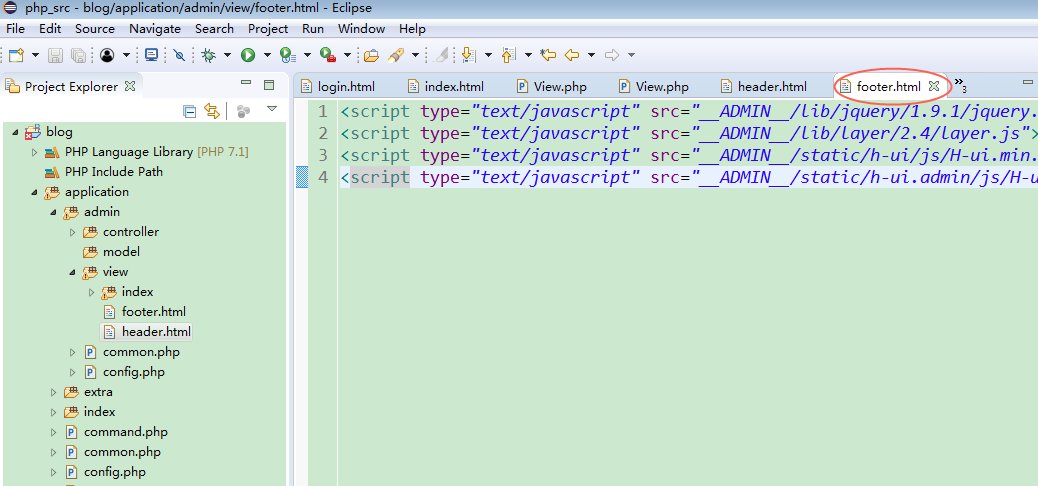Click the External Tools run icon
1038x486 pixels.
coord(326,55)
